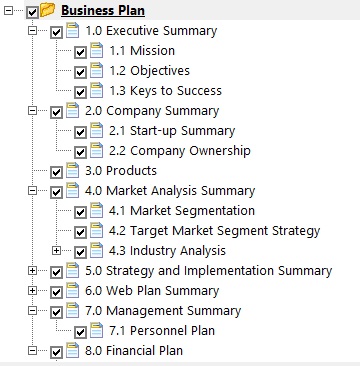Screen dimensions: 360x366
Task: Select the 4.2 Target Market Segment Strategy item
Action: pyautogui.click(x=215, y=231)
